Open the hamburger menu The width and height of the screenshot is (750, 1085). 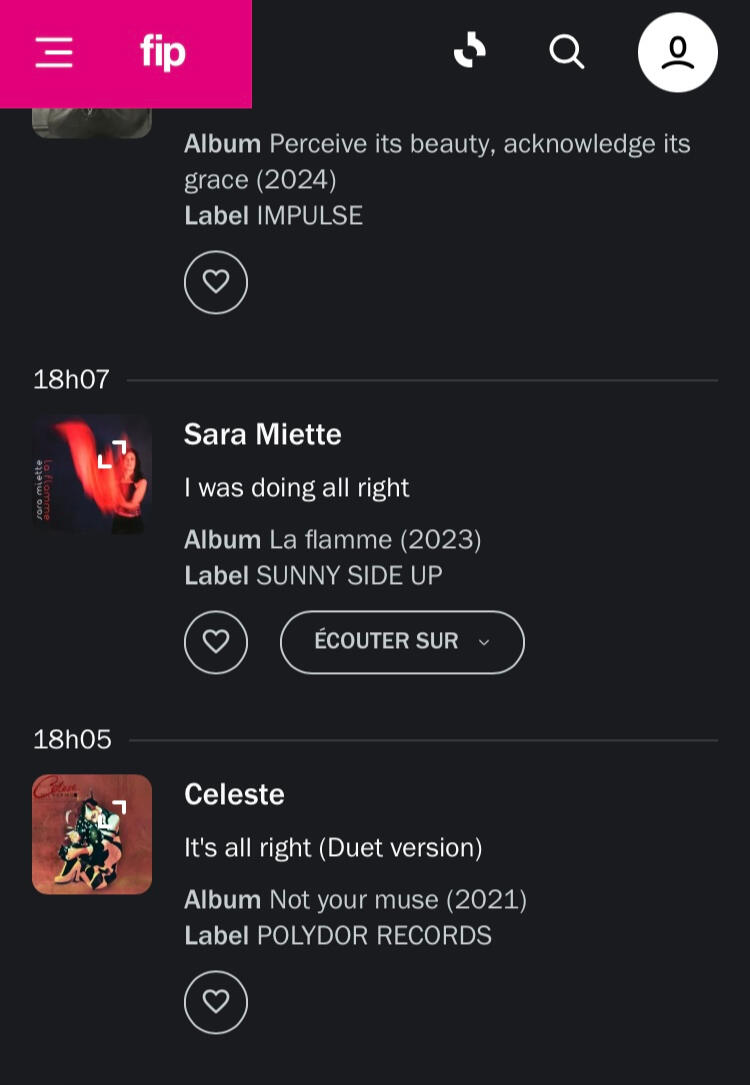(54, 52)
